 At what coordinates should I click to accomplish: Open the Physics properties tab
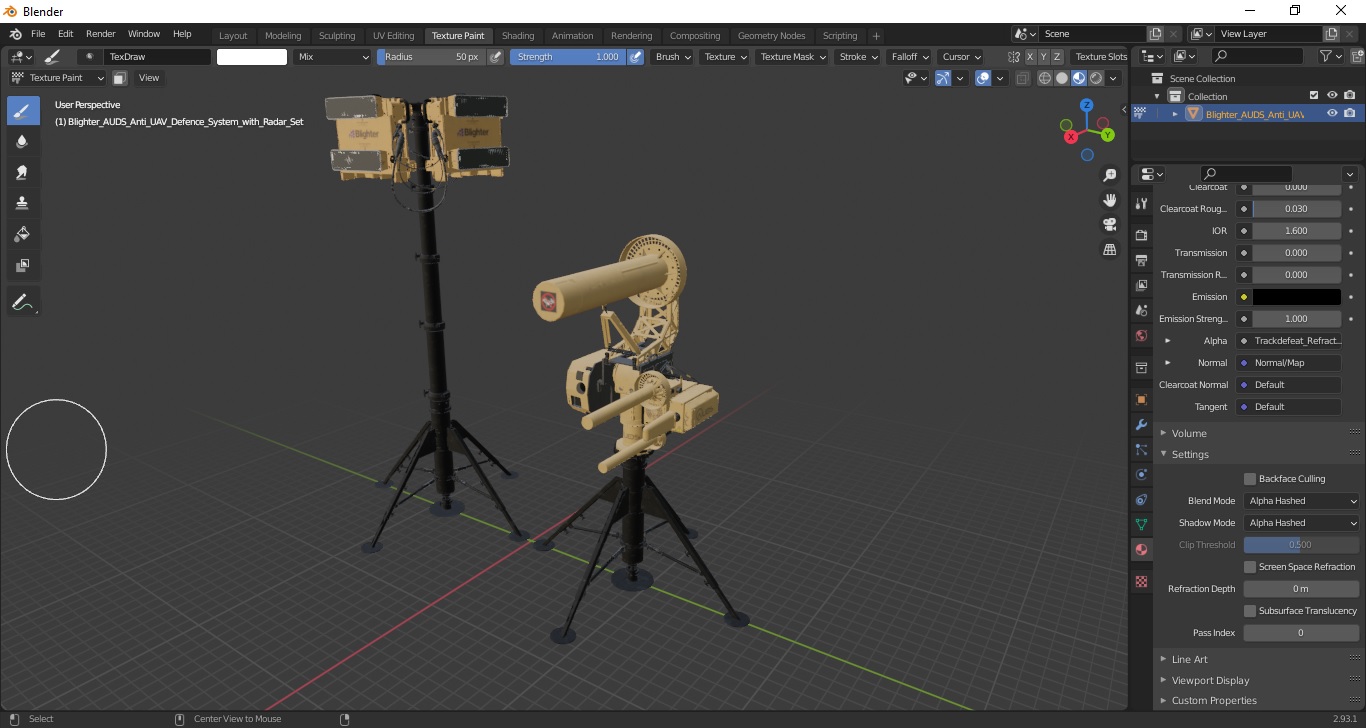coord(1141,474)
